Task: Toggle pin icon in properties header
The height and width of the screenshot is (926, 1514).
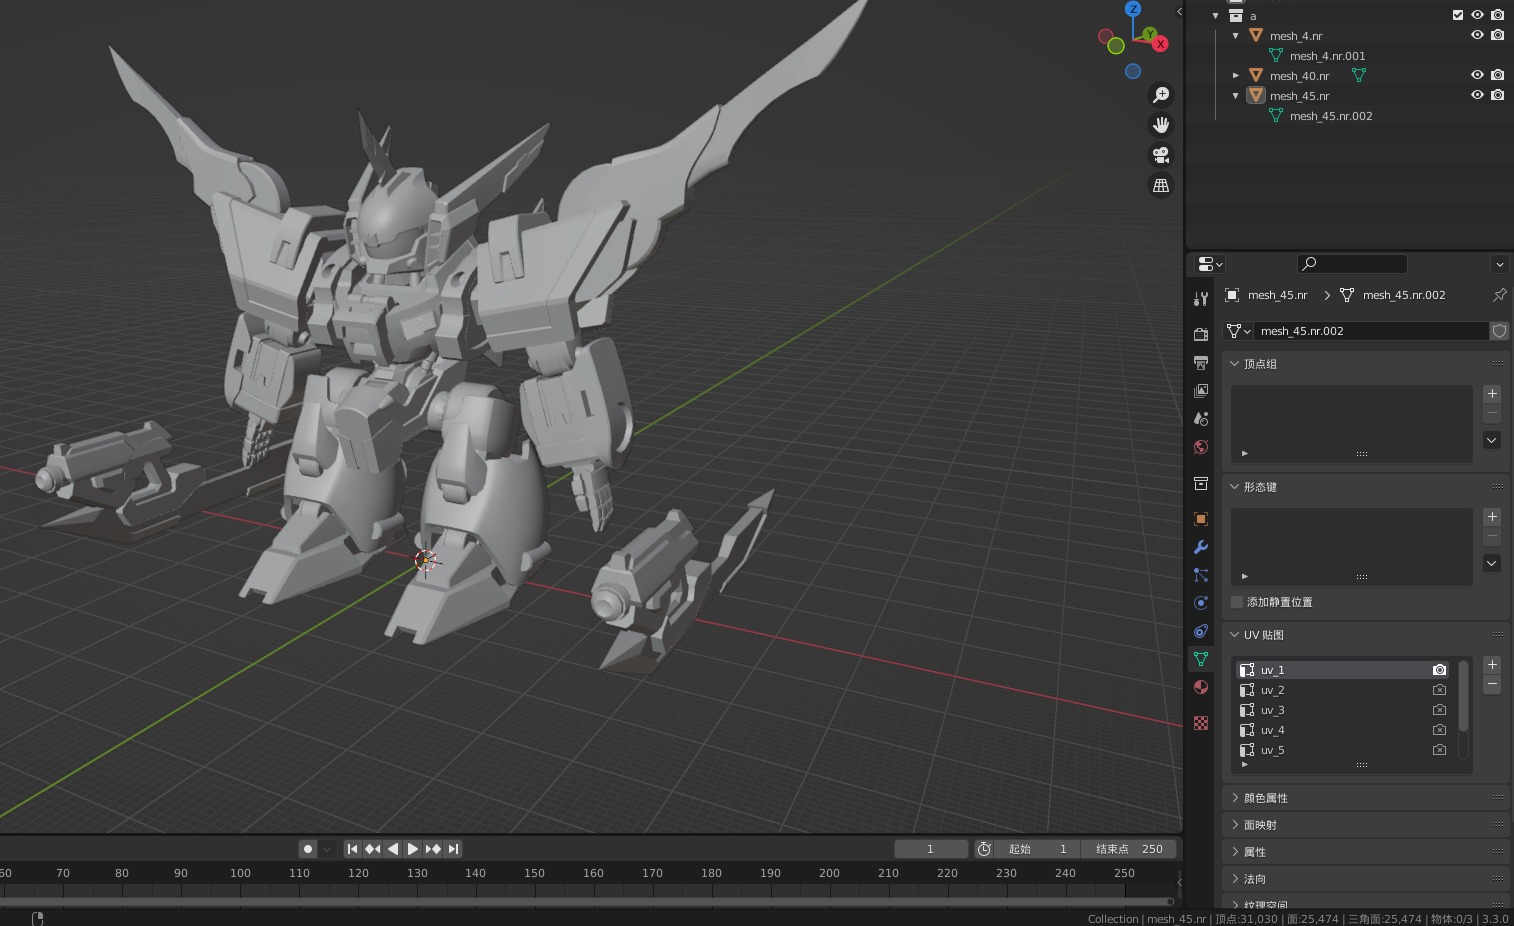Action: [x=1499, y=295]
